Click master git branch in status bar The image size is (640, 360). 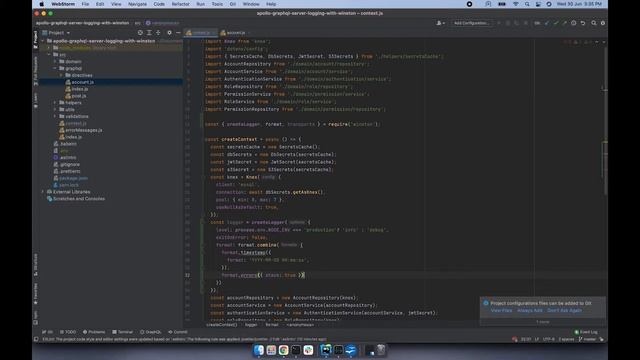pyautogui.click(x=587, y=340)
